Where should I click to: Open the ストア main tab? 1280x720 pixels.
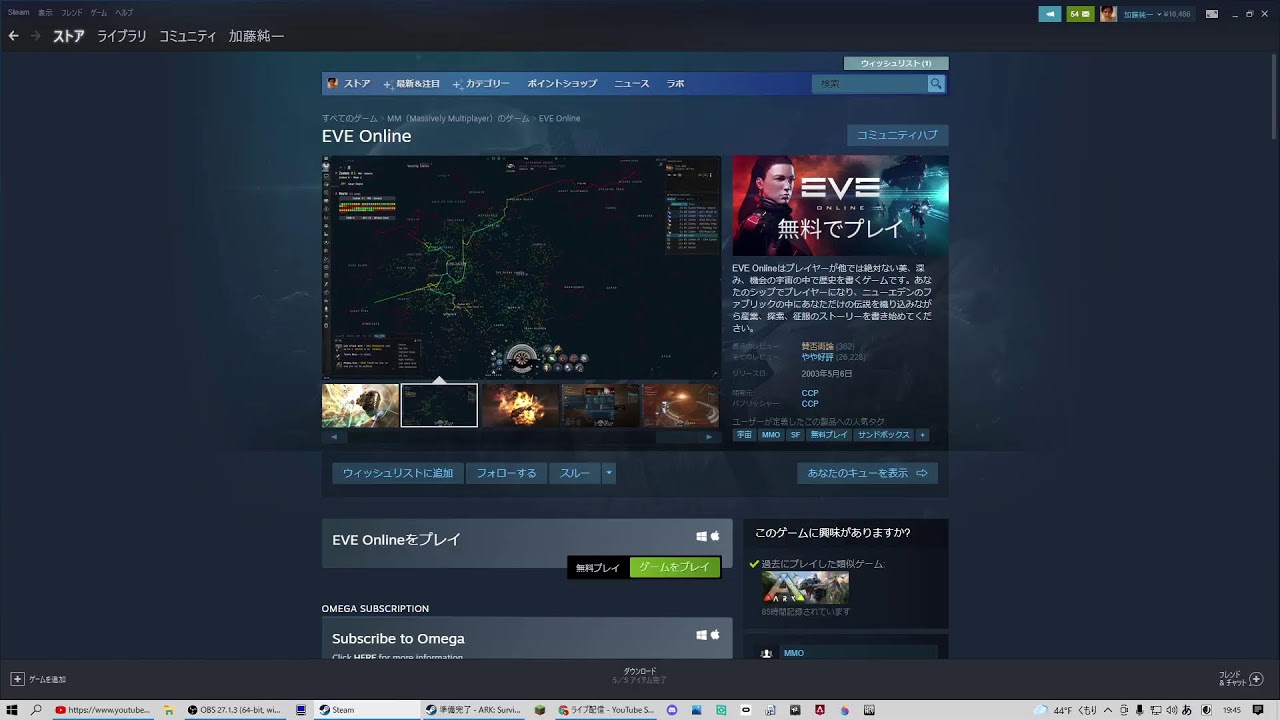click(x=69, y=36)
